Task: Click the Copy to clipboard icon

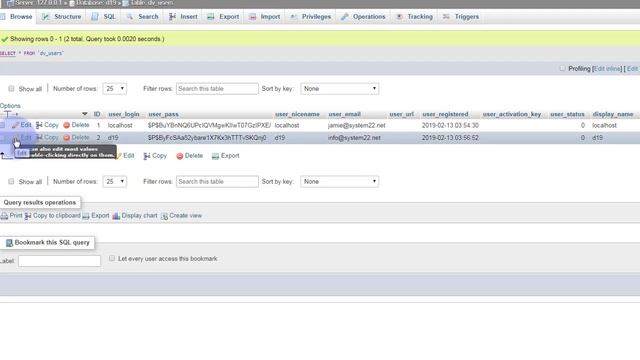Action: (28, 216)
